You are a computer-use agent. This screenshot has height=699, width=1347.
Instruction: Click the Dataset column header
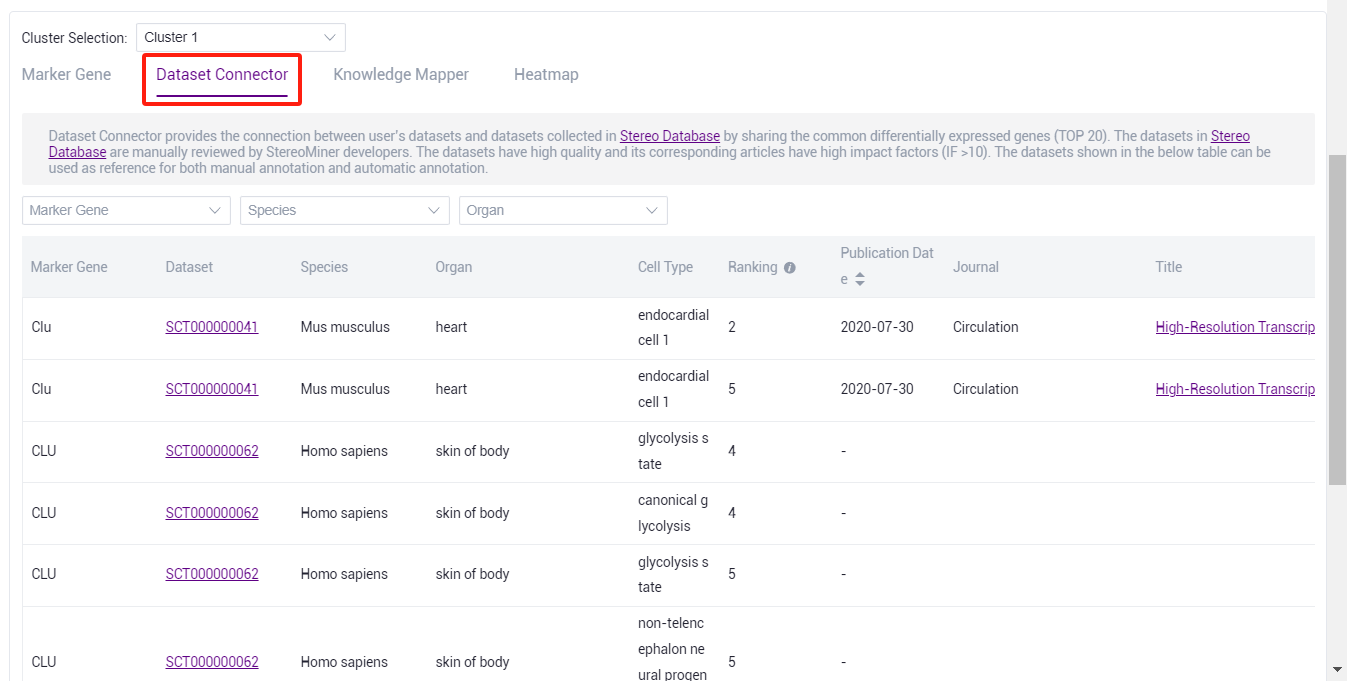(189, 267)
